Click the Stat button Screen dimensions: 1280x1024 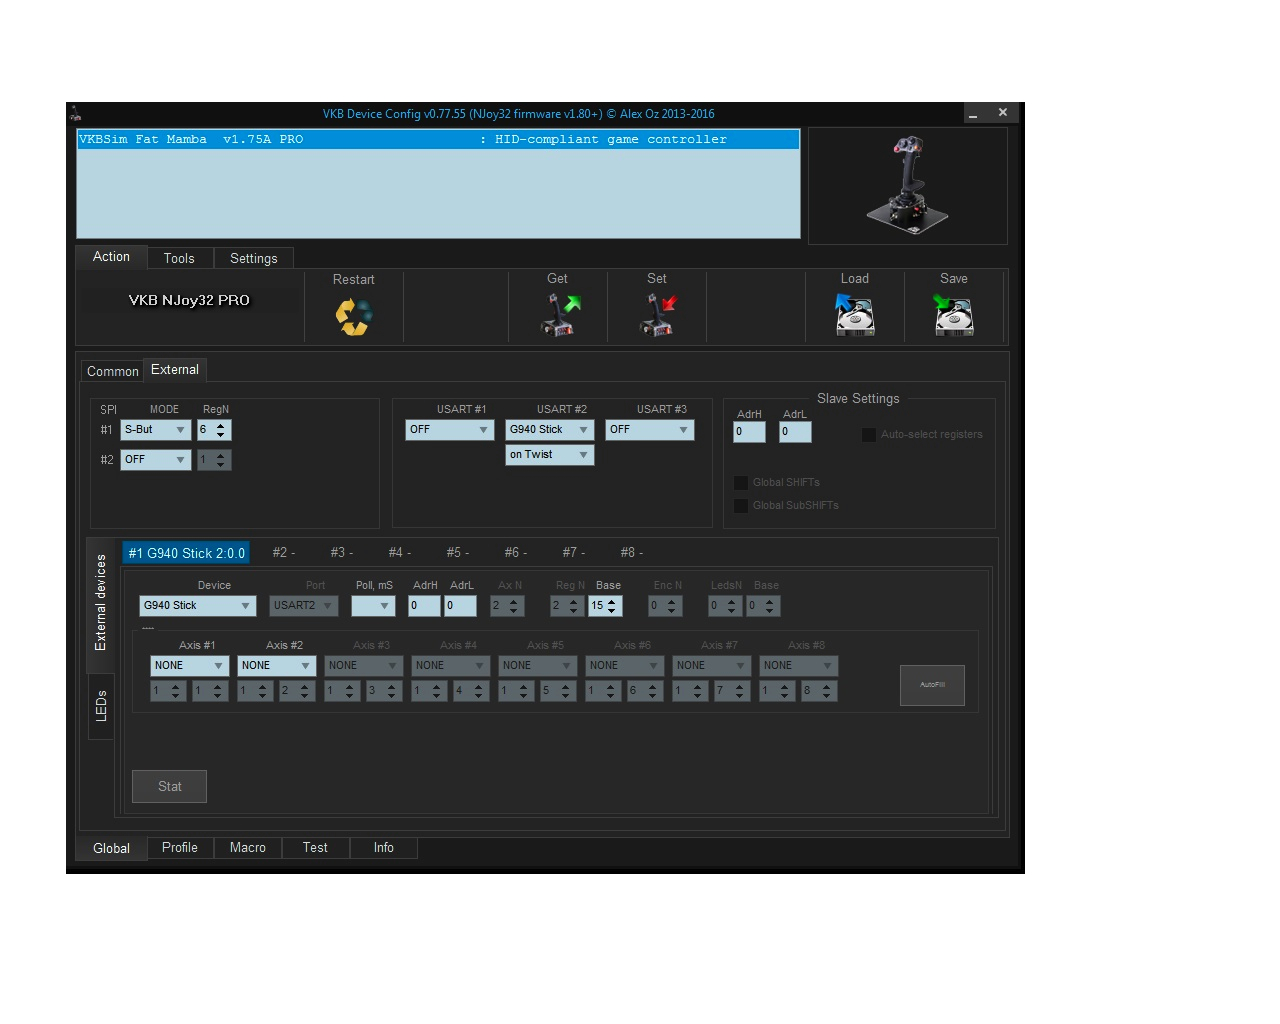pos(170,787)
